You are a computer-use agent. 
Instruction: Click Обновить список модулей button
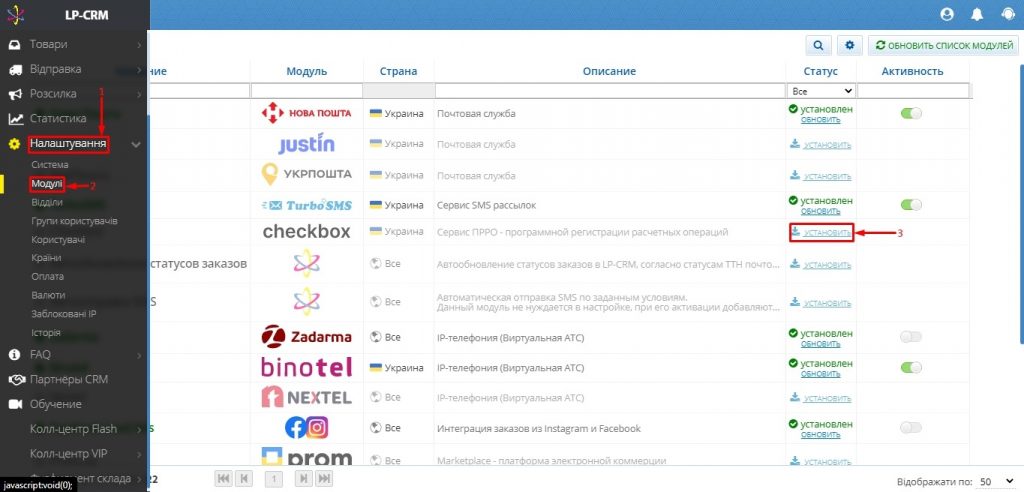coord(943,45)
